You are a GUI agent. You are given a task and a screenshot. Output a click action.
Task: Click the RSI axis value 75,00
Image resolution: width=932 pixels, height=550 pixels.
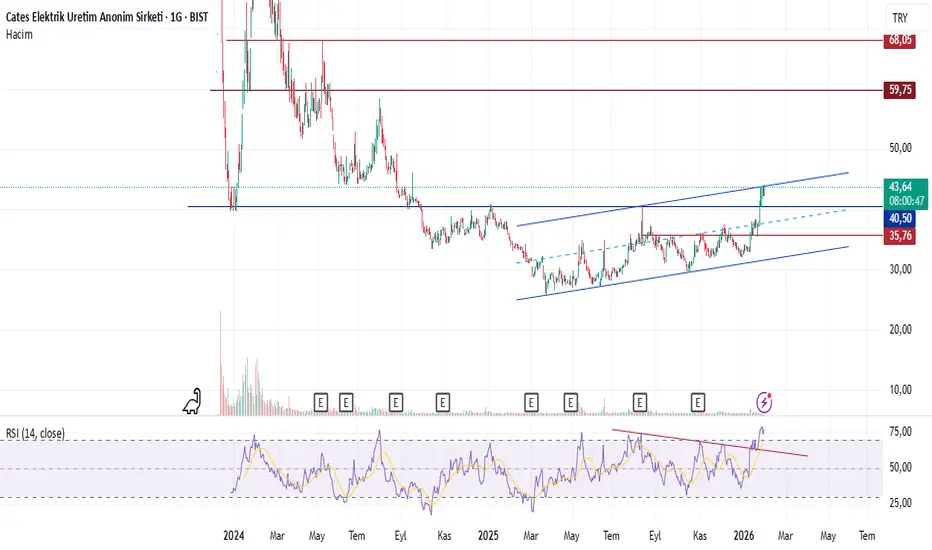(x=900, y=432)
